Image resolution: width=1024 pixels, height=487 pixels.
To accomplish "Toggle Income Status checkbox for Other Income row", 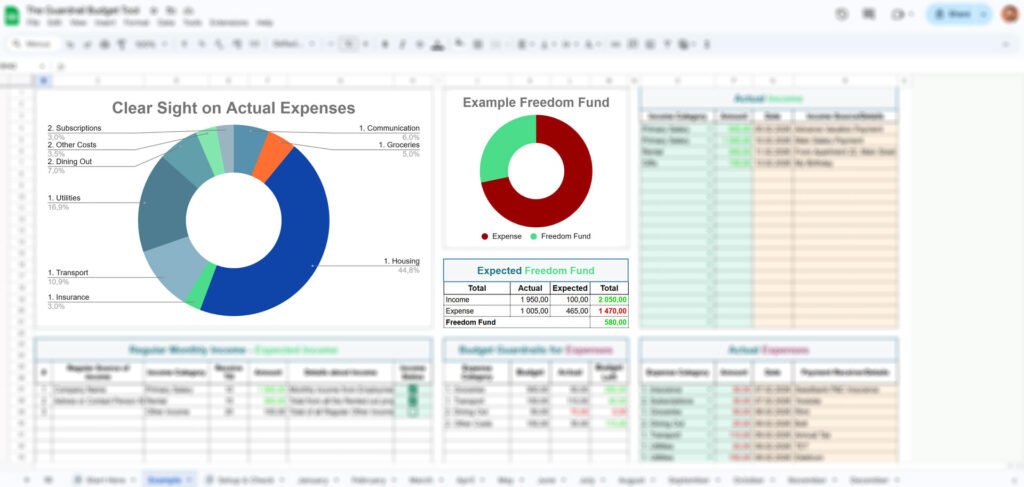I will [x=413, y=411].
